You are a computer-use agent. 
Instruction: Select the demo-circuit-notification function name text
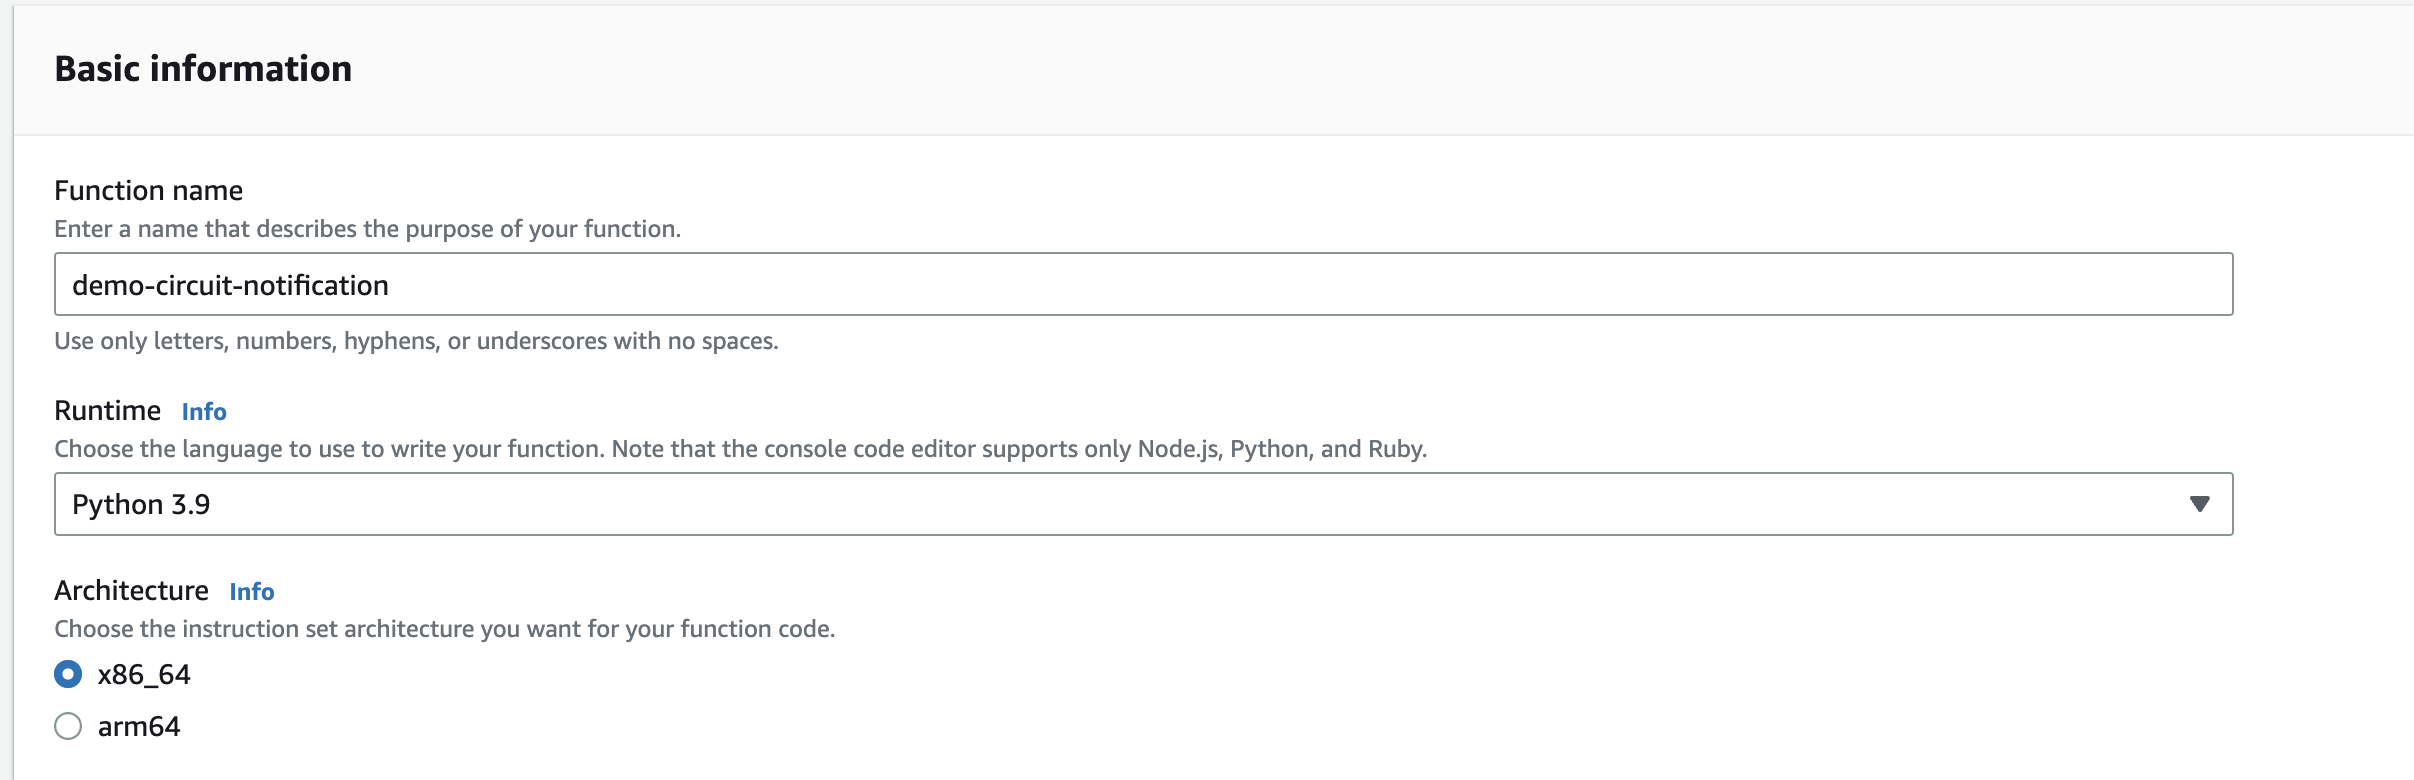click(229, 284)
